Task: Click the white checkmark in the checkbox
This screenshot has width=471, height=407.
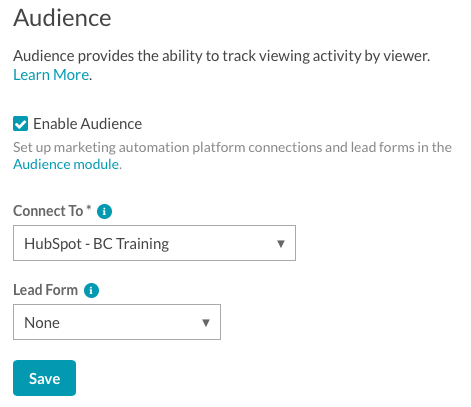Action: click(x=21, y=124)
